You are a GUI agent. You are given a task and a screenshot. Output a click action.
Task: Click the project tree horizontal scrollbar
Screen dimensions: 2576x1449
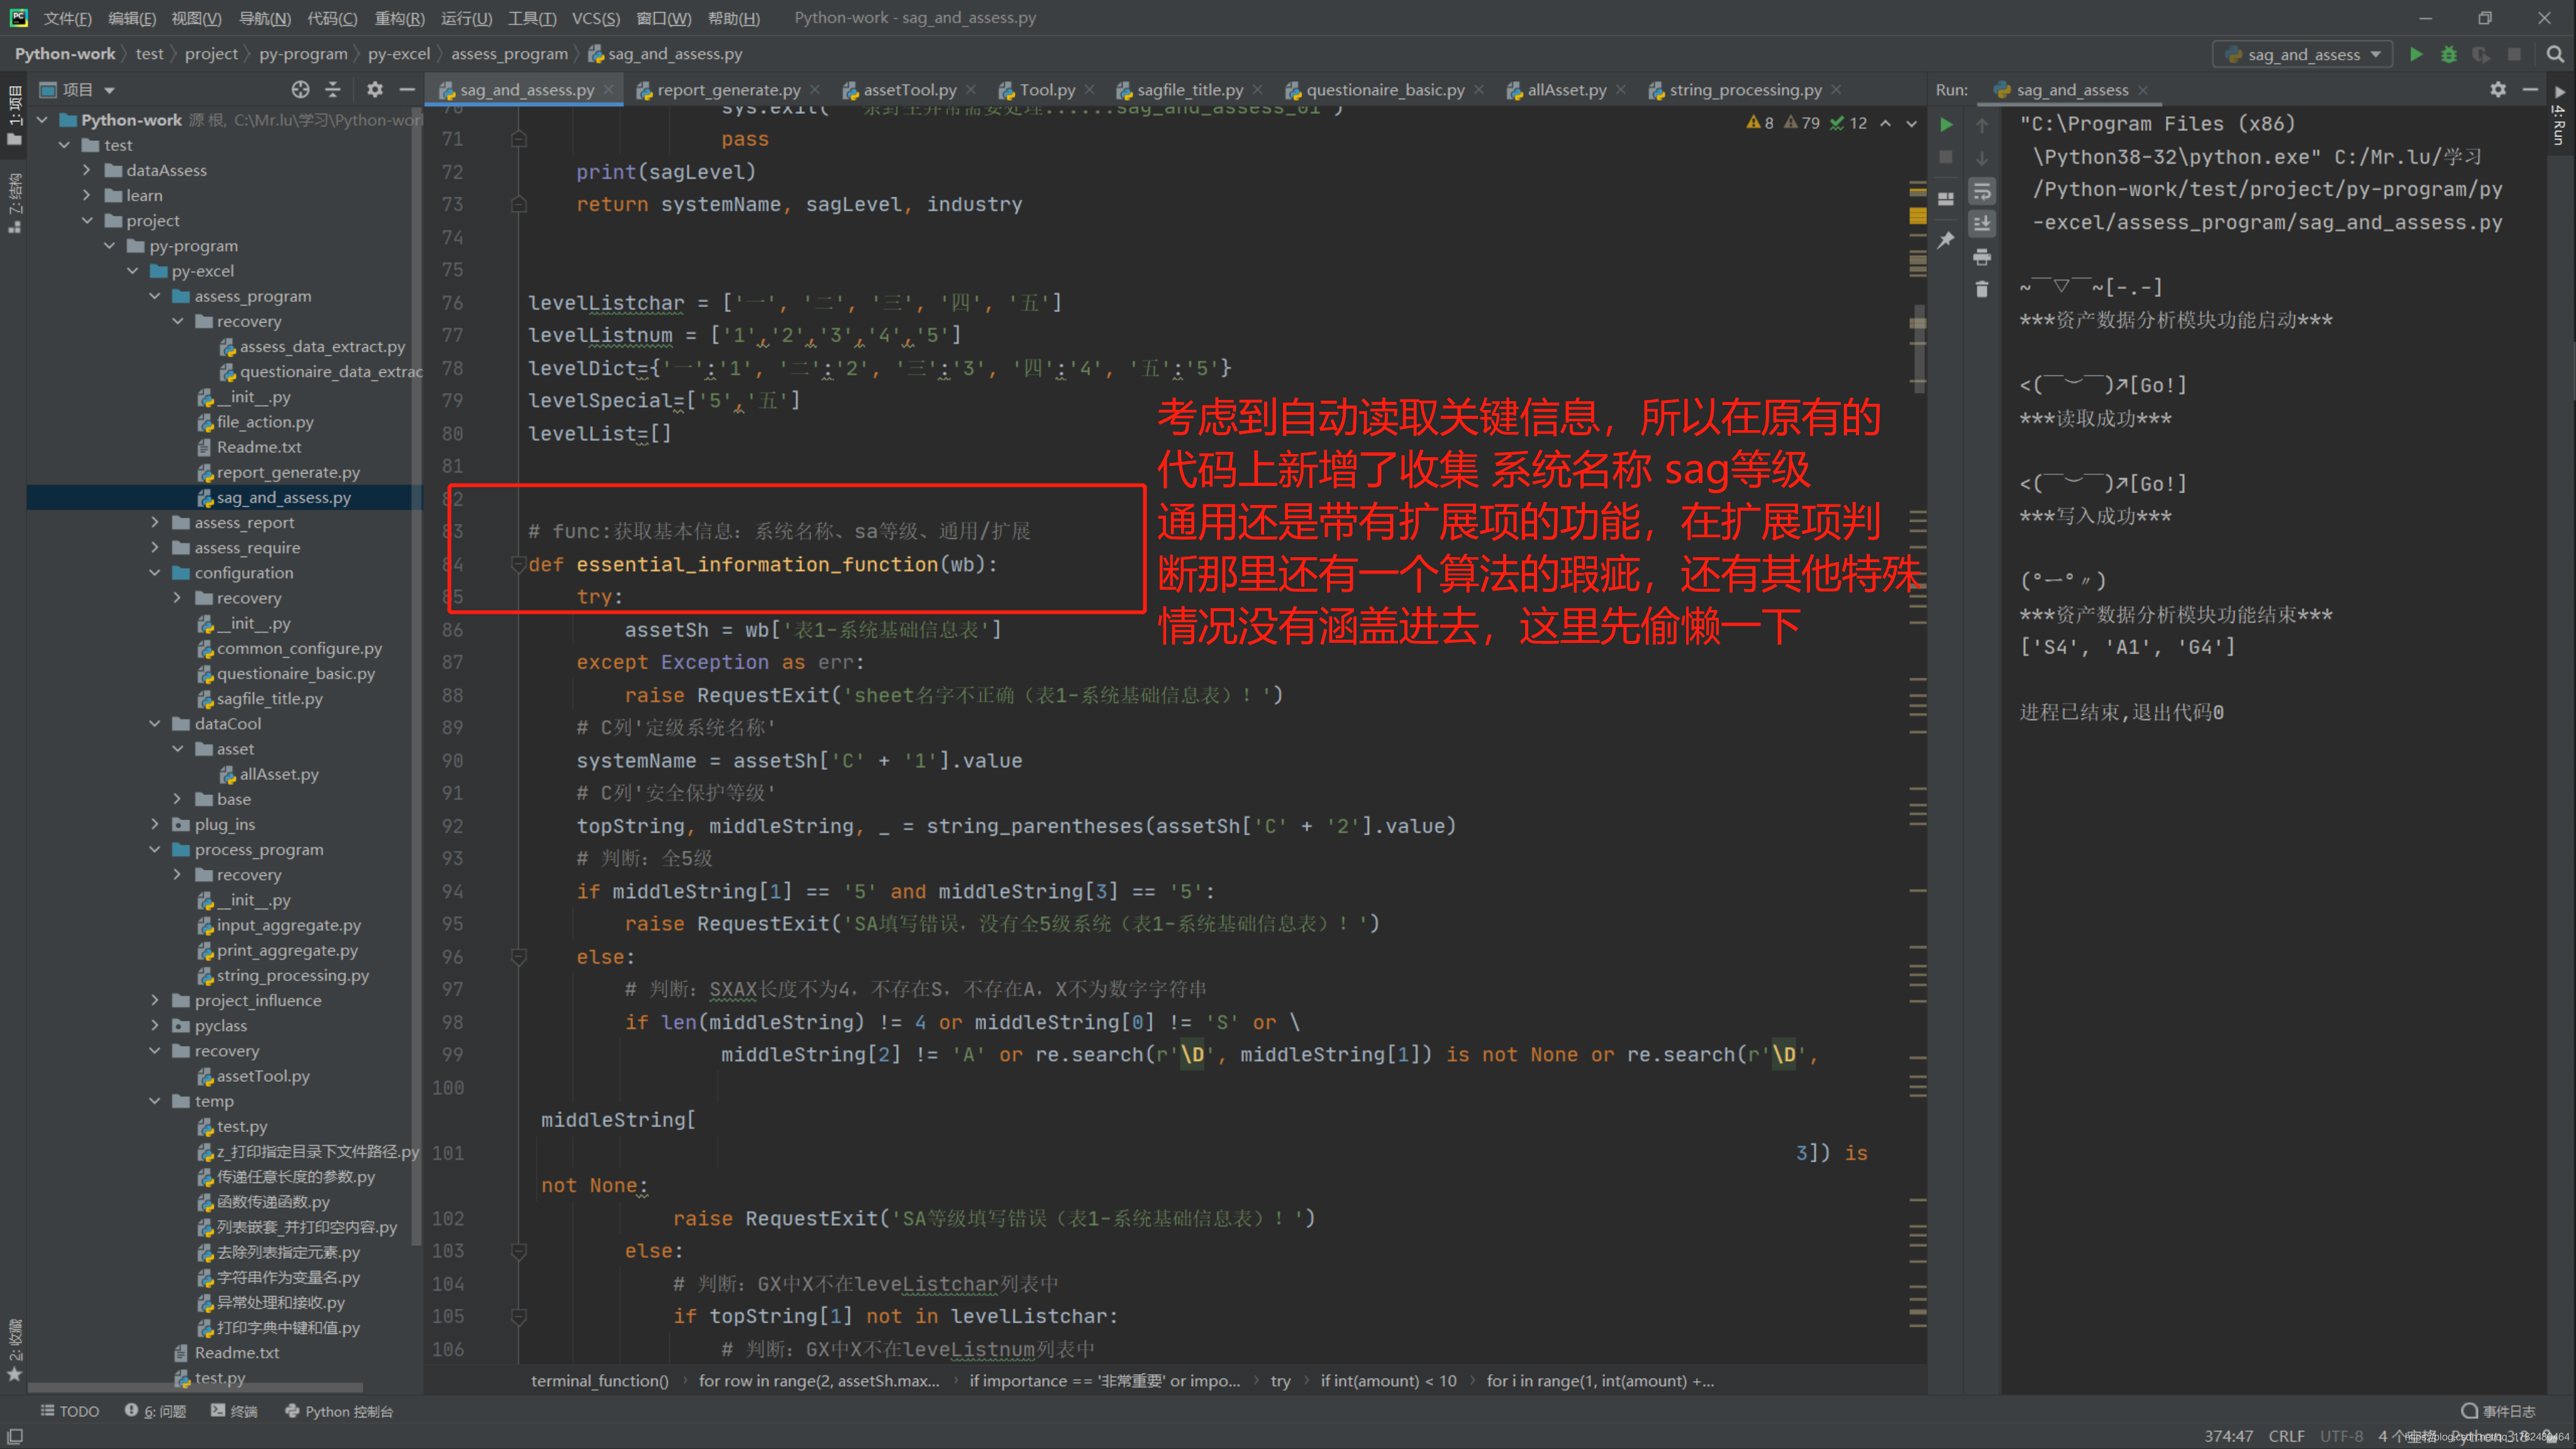[x=195, y=1388]
